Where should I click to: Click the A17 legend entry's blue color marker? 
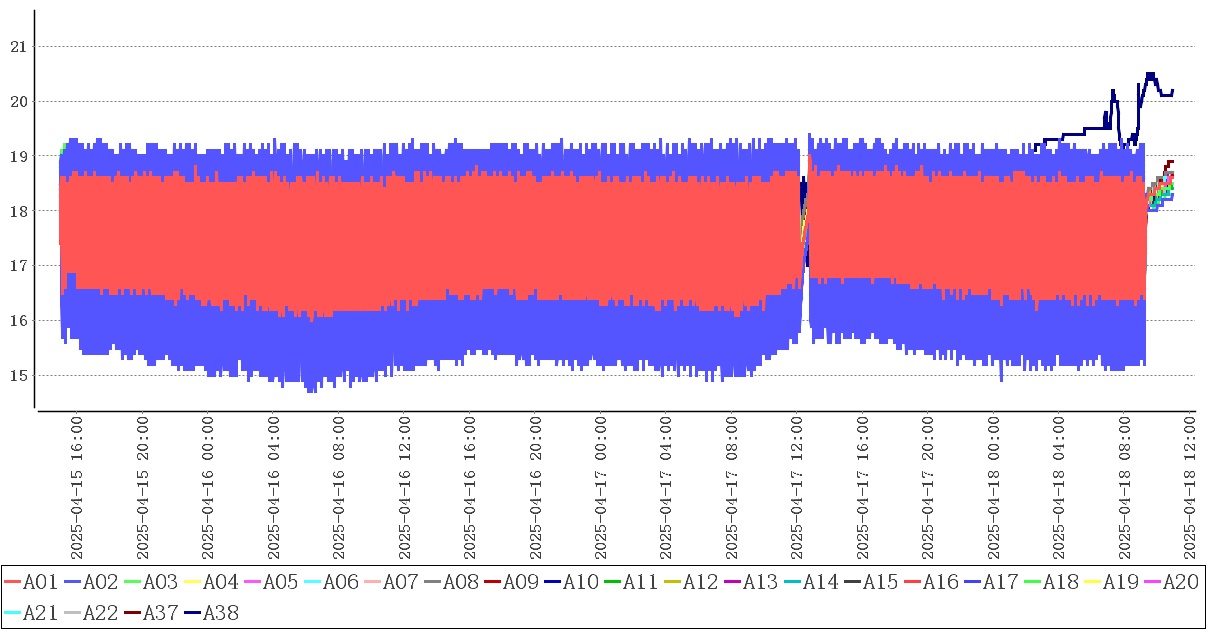tap(973, 582)
